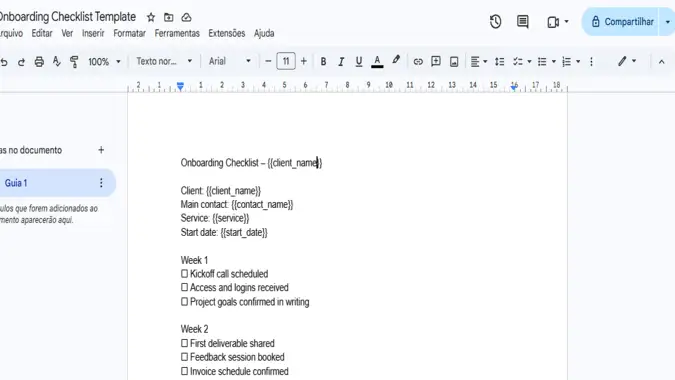Open the Ajuda menu

264,33
